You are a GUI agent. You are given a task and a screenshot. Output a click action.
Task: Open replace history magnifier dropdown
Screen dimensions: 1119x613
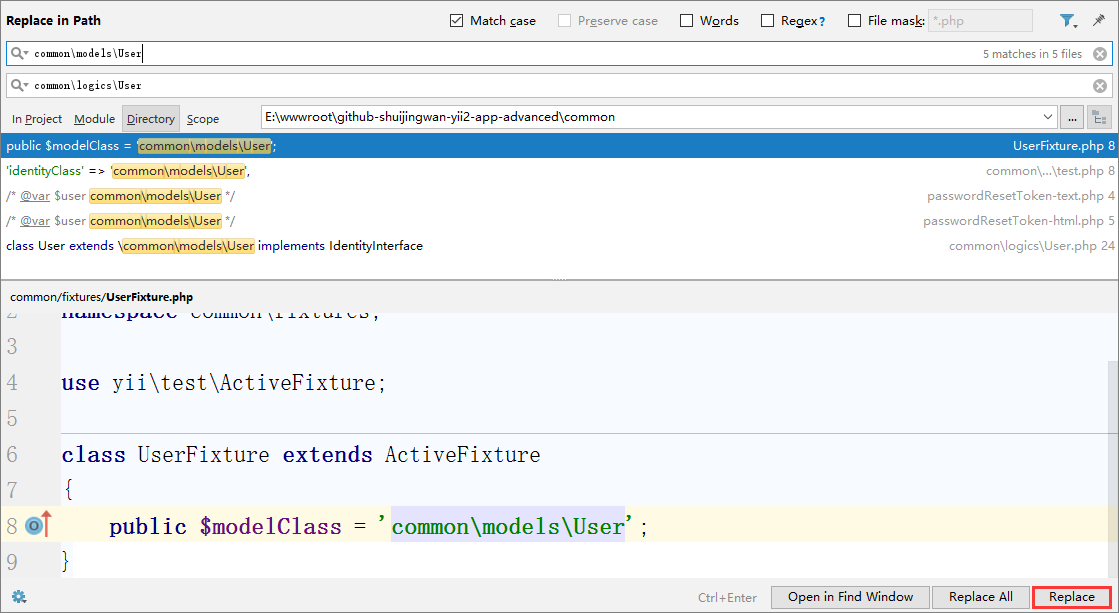coord(20,86)
